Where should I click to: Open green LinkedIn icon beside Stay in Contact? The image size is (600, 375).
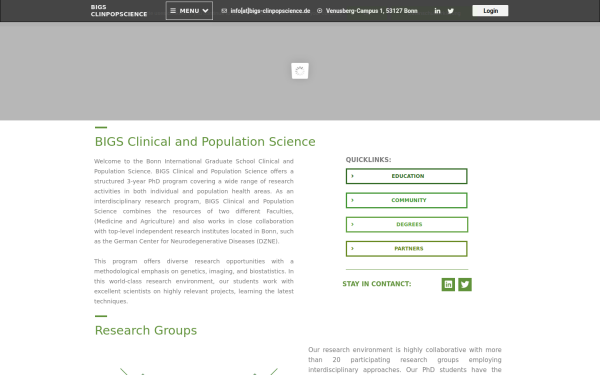[448, 284]
